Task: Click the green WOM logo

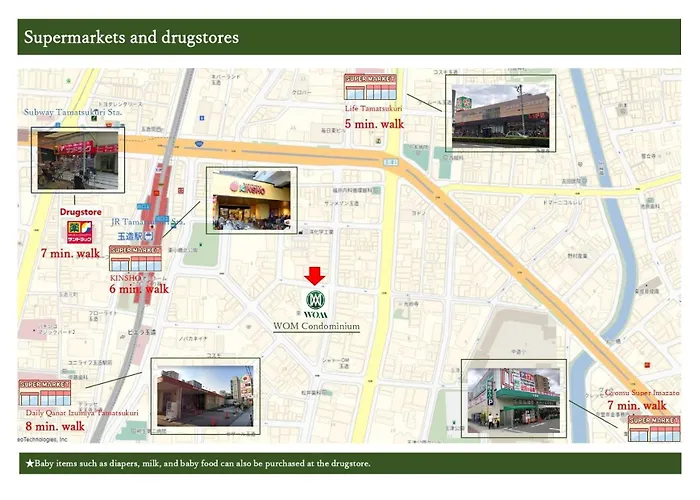Action: (316, 304)
